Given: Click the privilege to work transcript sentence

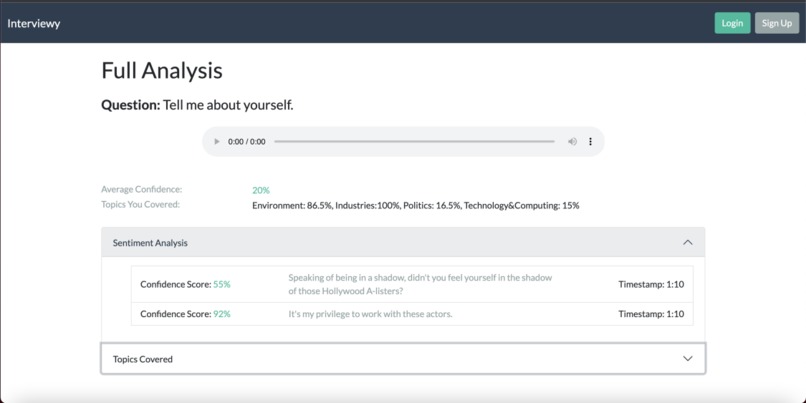Looking at the screenshot, I should point(370,314).
